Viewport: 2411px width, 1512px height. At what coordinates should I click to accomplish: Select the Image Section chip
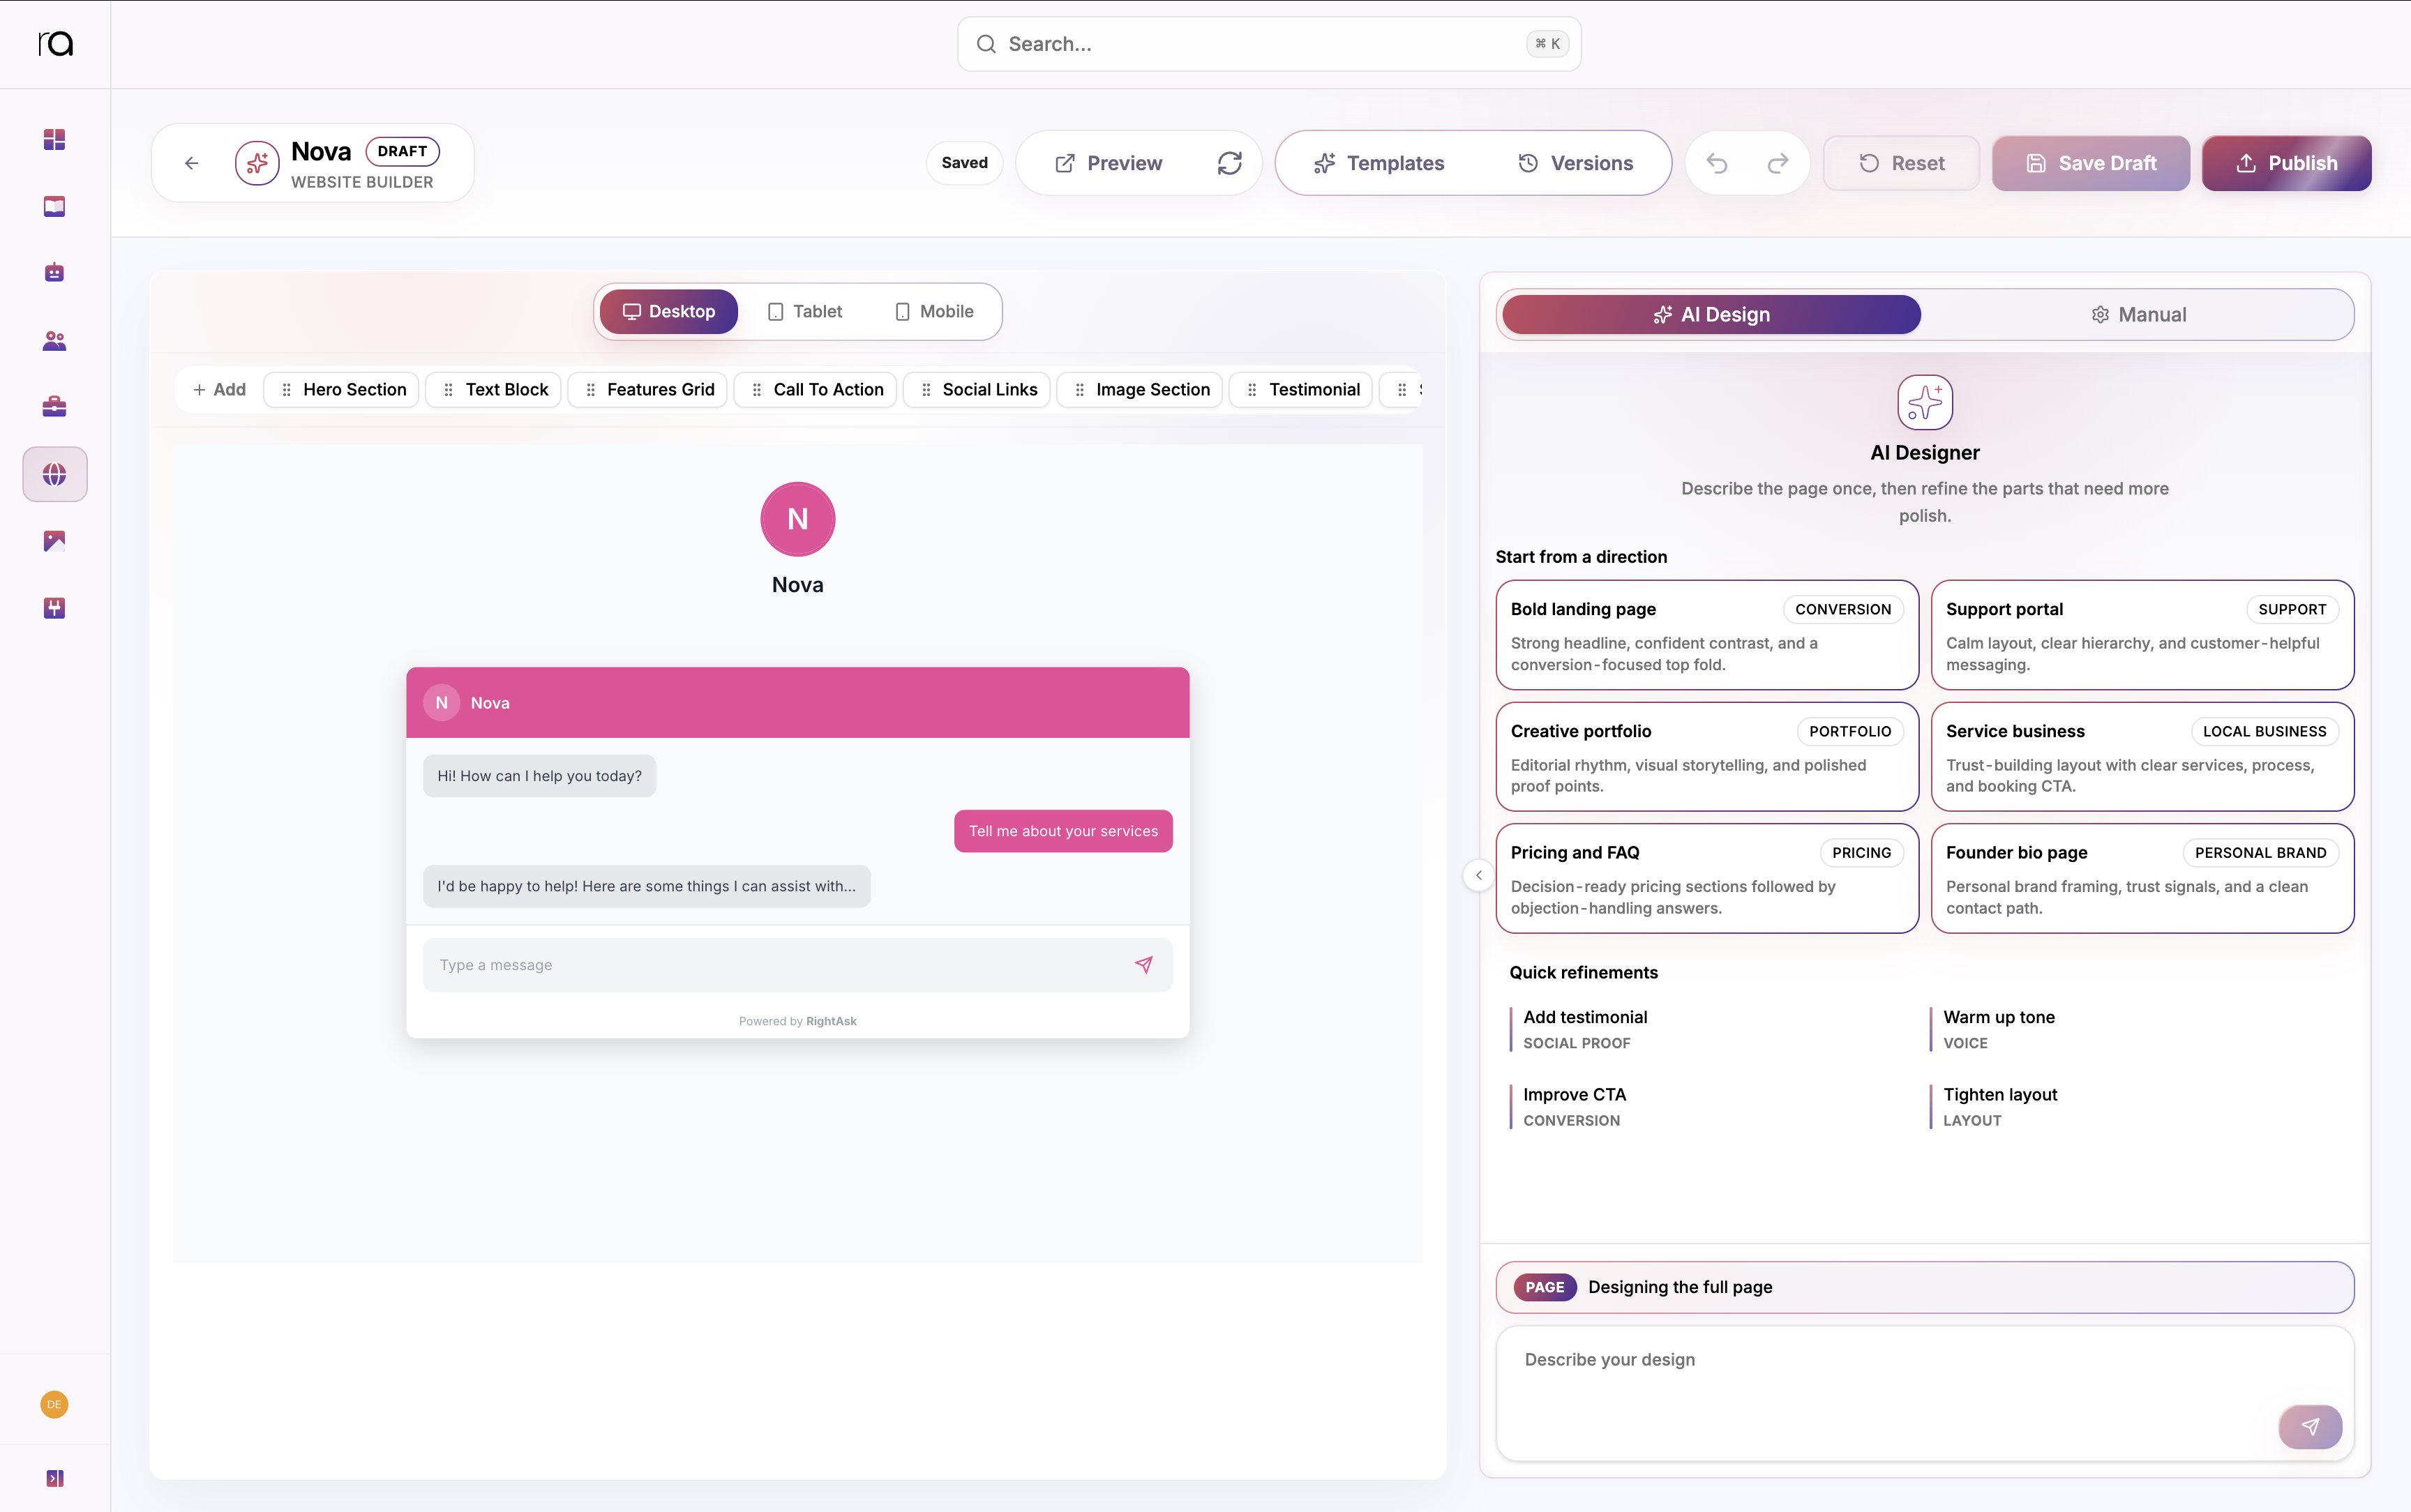tap(1140, 390)
